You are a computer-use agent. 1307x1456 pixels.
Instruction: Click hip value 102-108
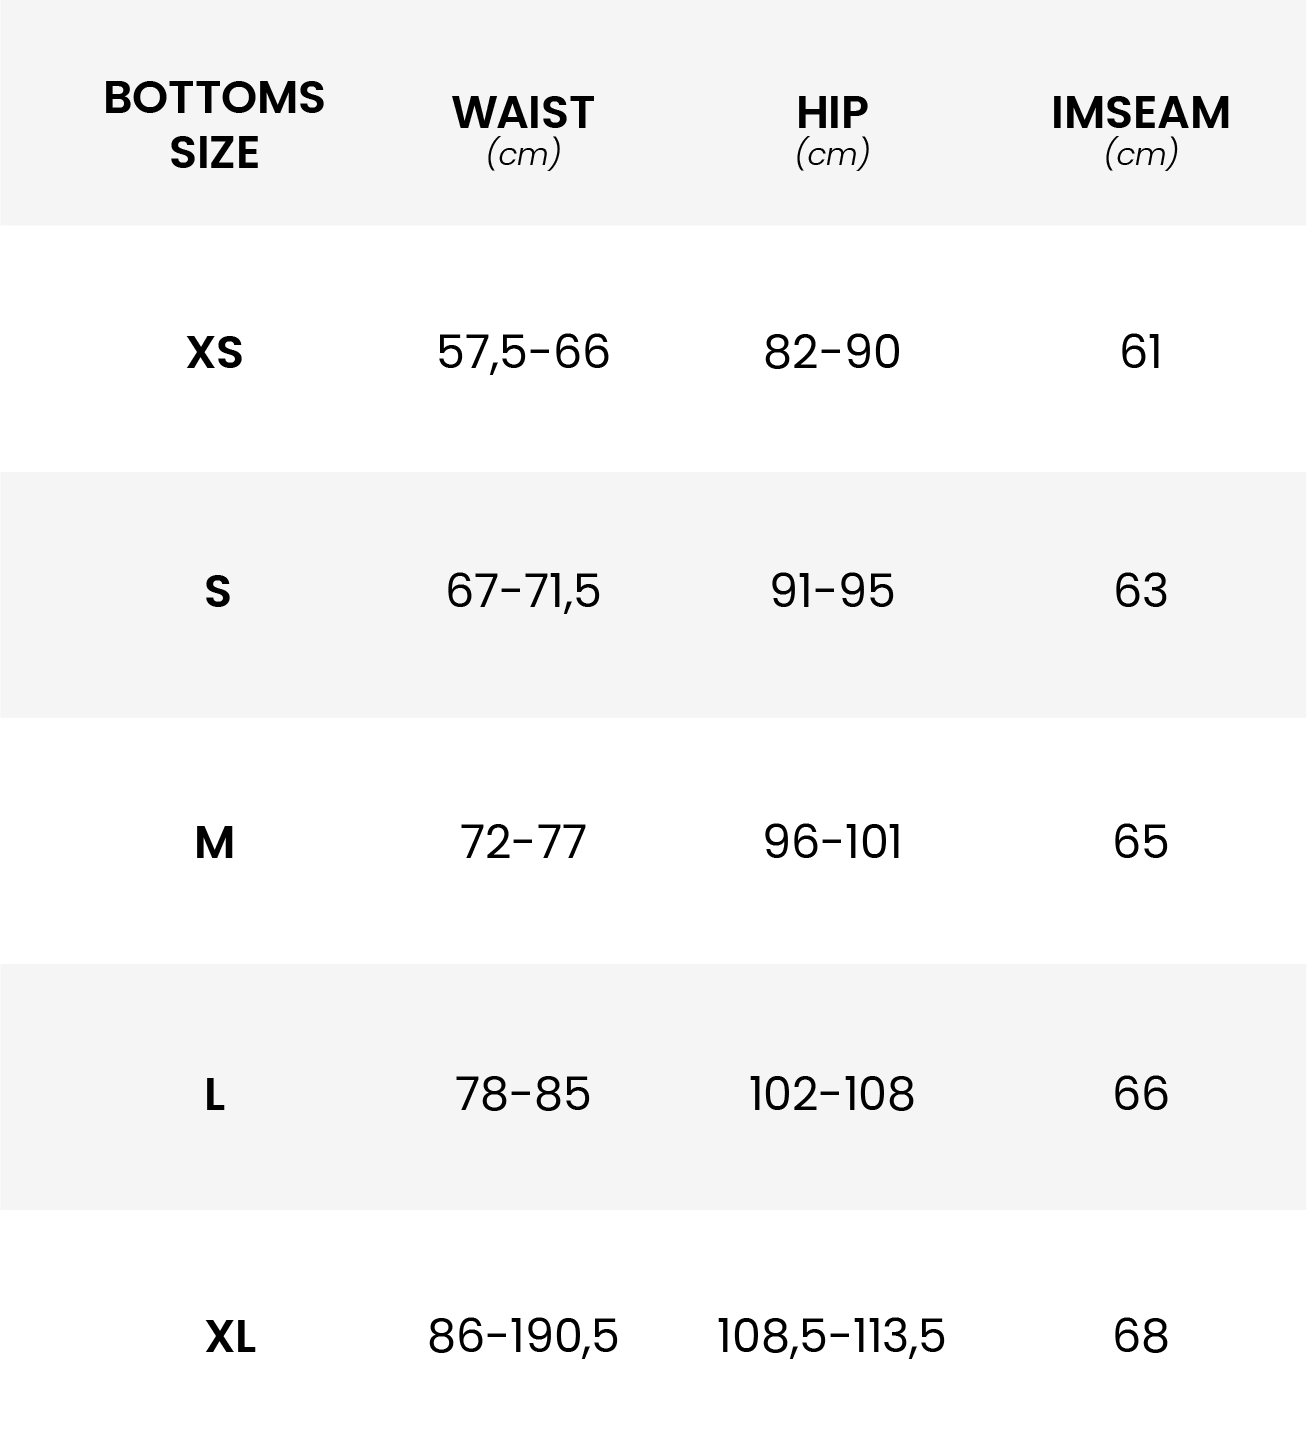tap(832, 1094)
